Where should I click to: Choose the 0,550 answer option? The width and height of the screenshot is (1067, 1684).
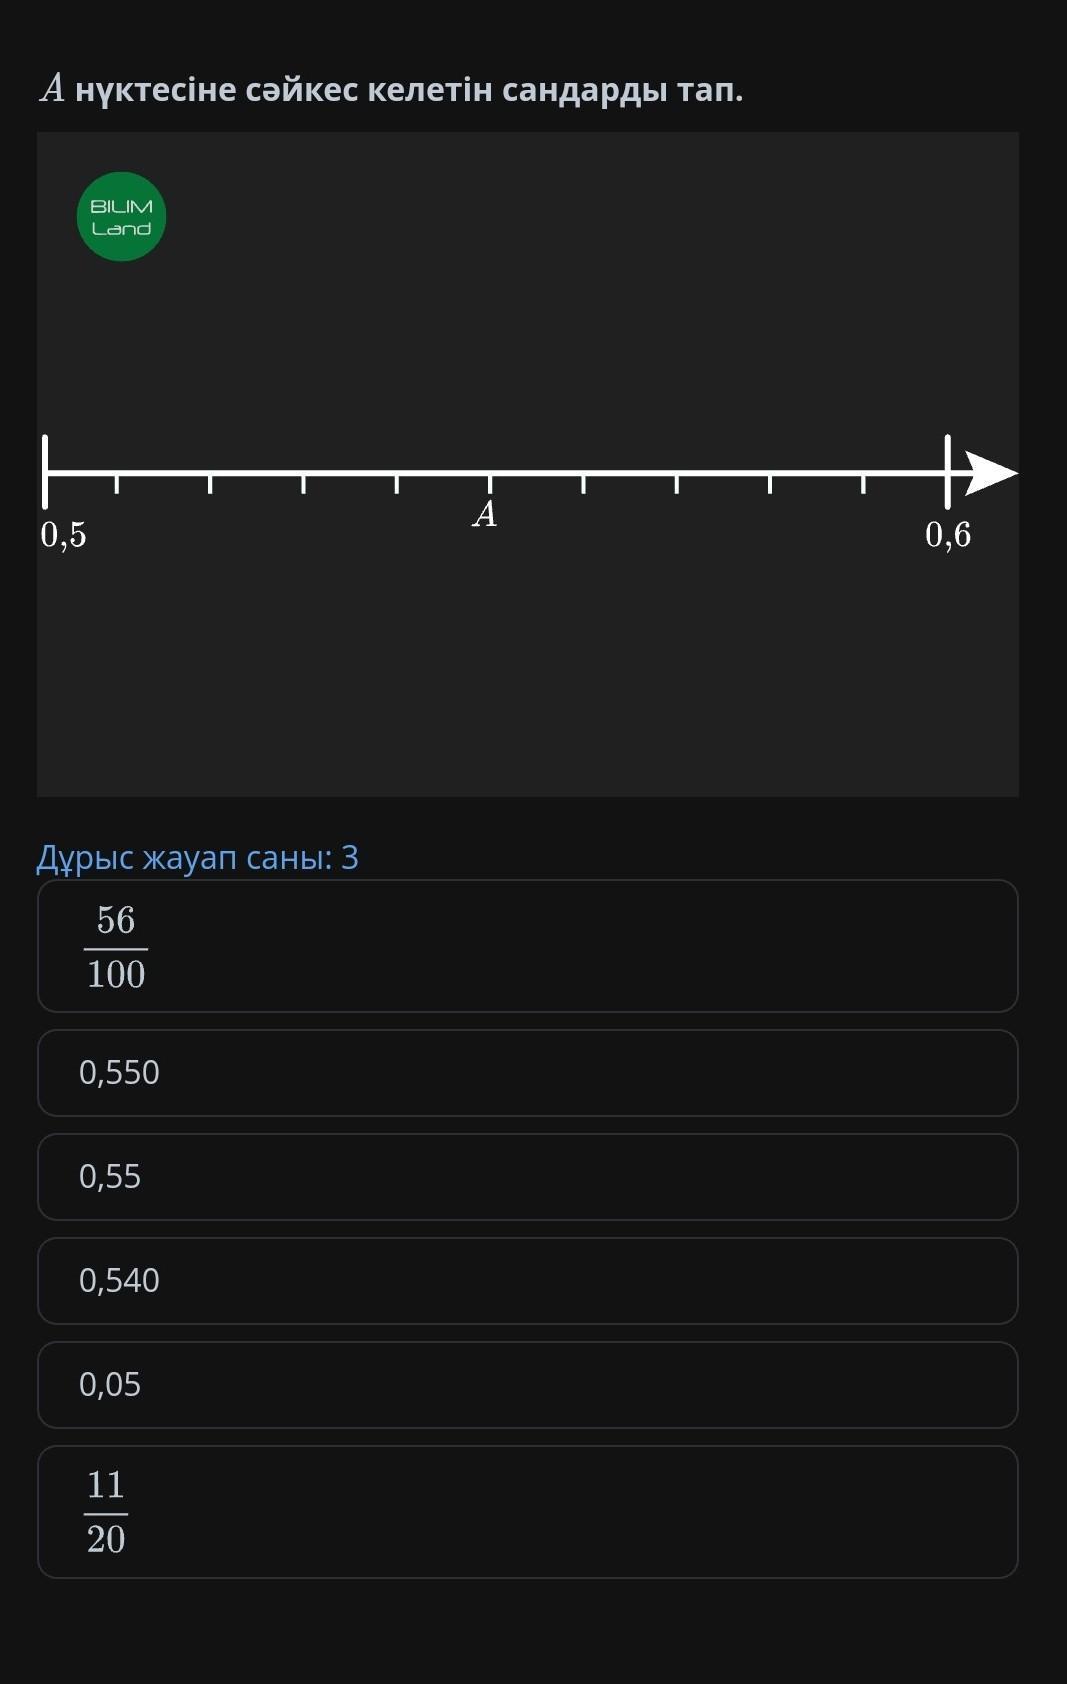point(527,1073)
